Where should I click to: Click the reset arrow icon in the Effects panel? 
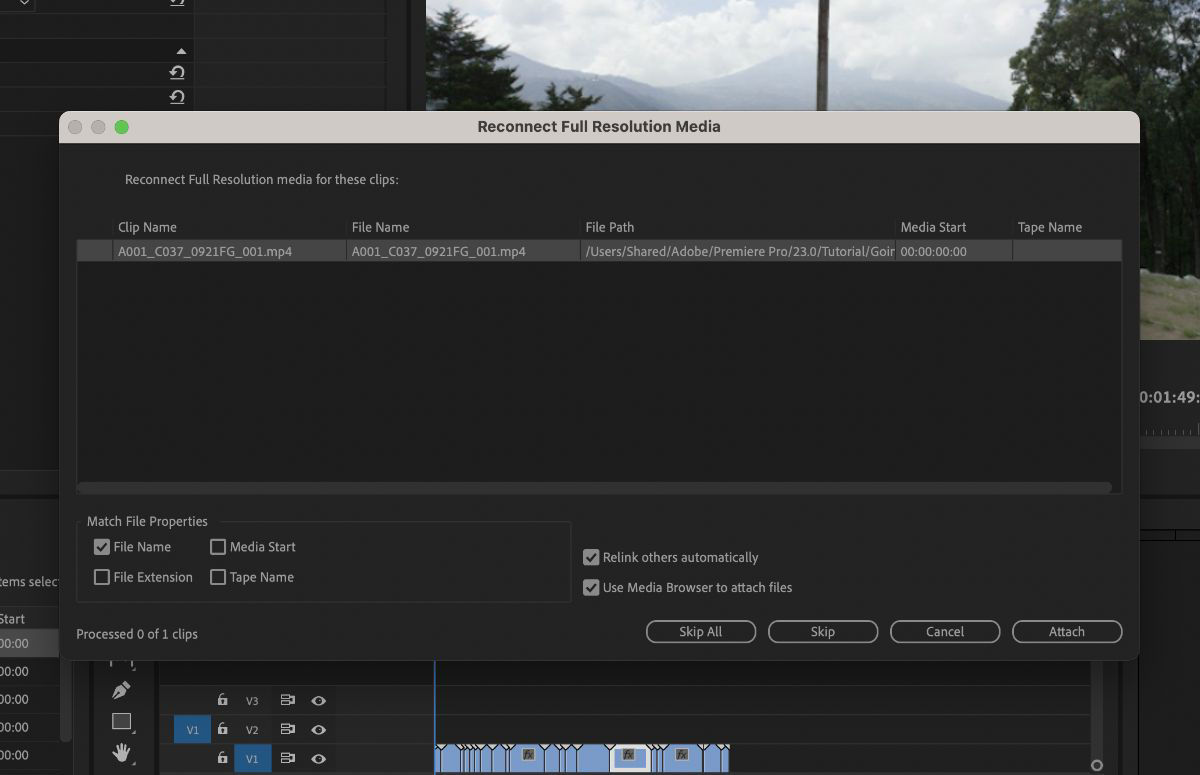click(177, 72)
